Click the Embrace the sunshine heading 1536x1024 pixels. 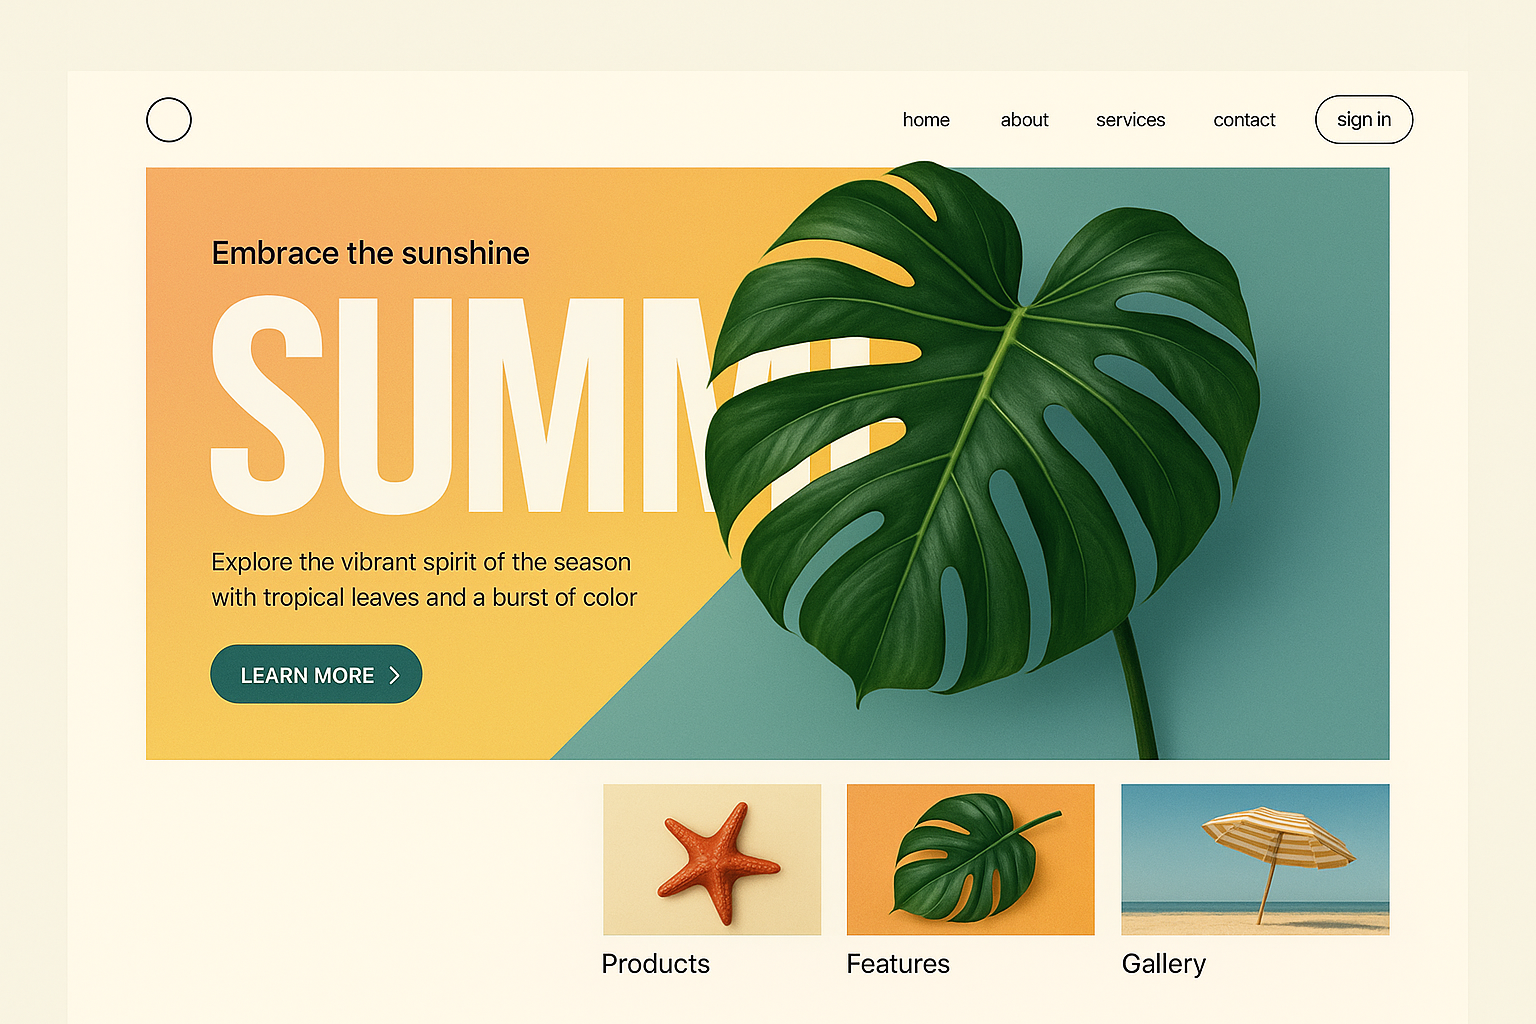370,253
